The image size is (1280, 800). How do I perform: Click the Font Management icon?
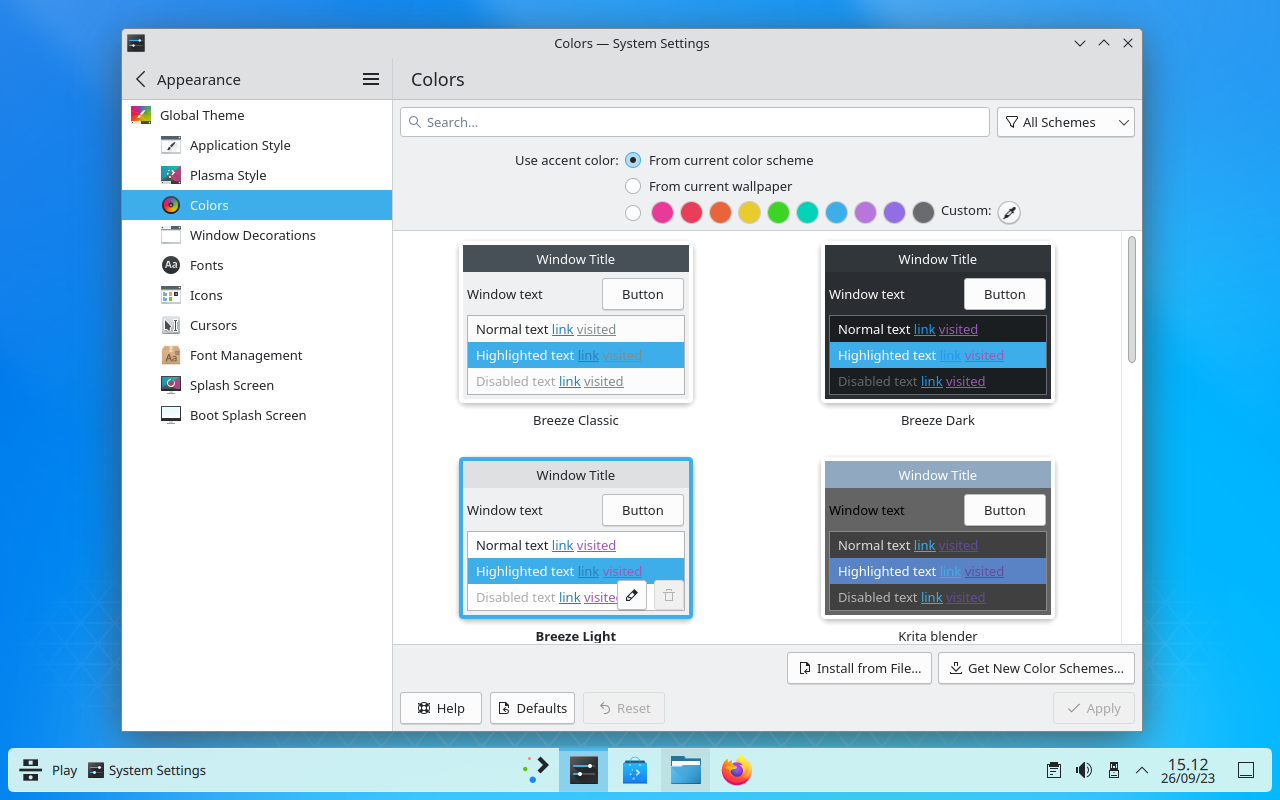(x=171, y=355)
